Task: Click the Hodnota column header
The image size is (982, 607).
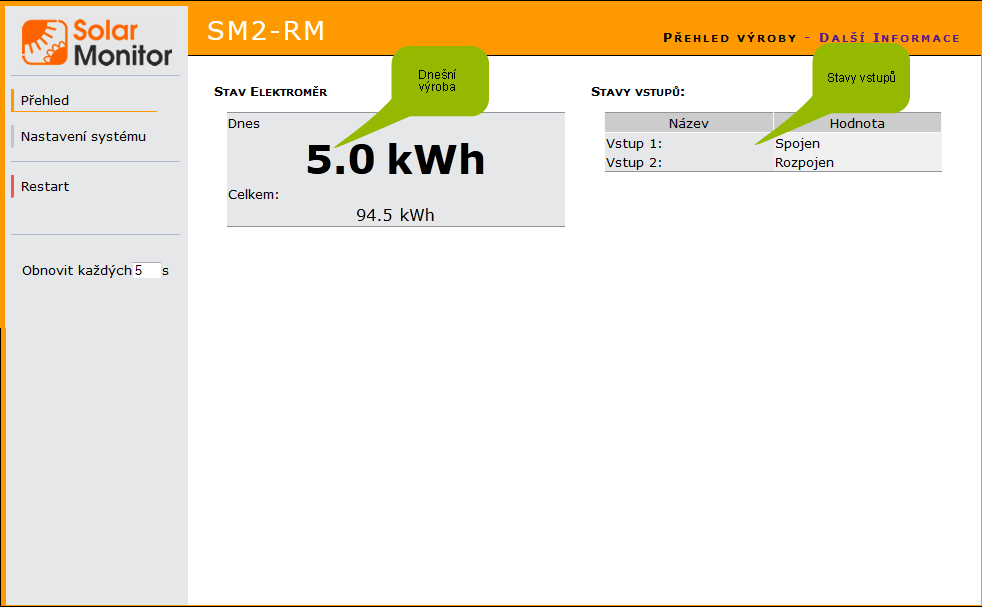Action: (857, 123)
